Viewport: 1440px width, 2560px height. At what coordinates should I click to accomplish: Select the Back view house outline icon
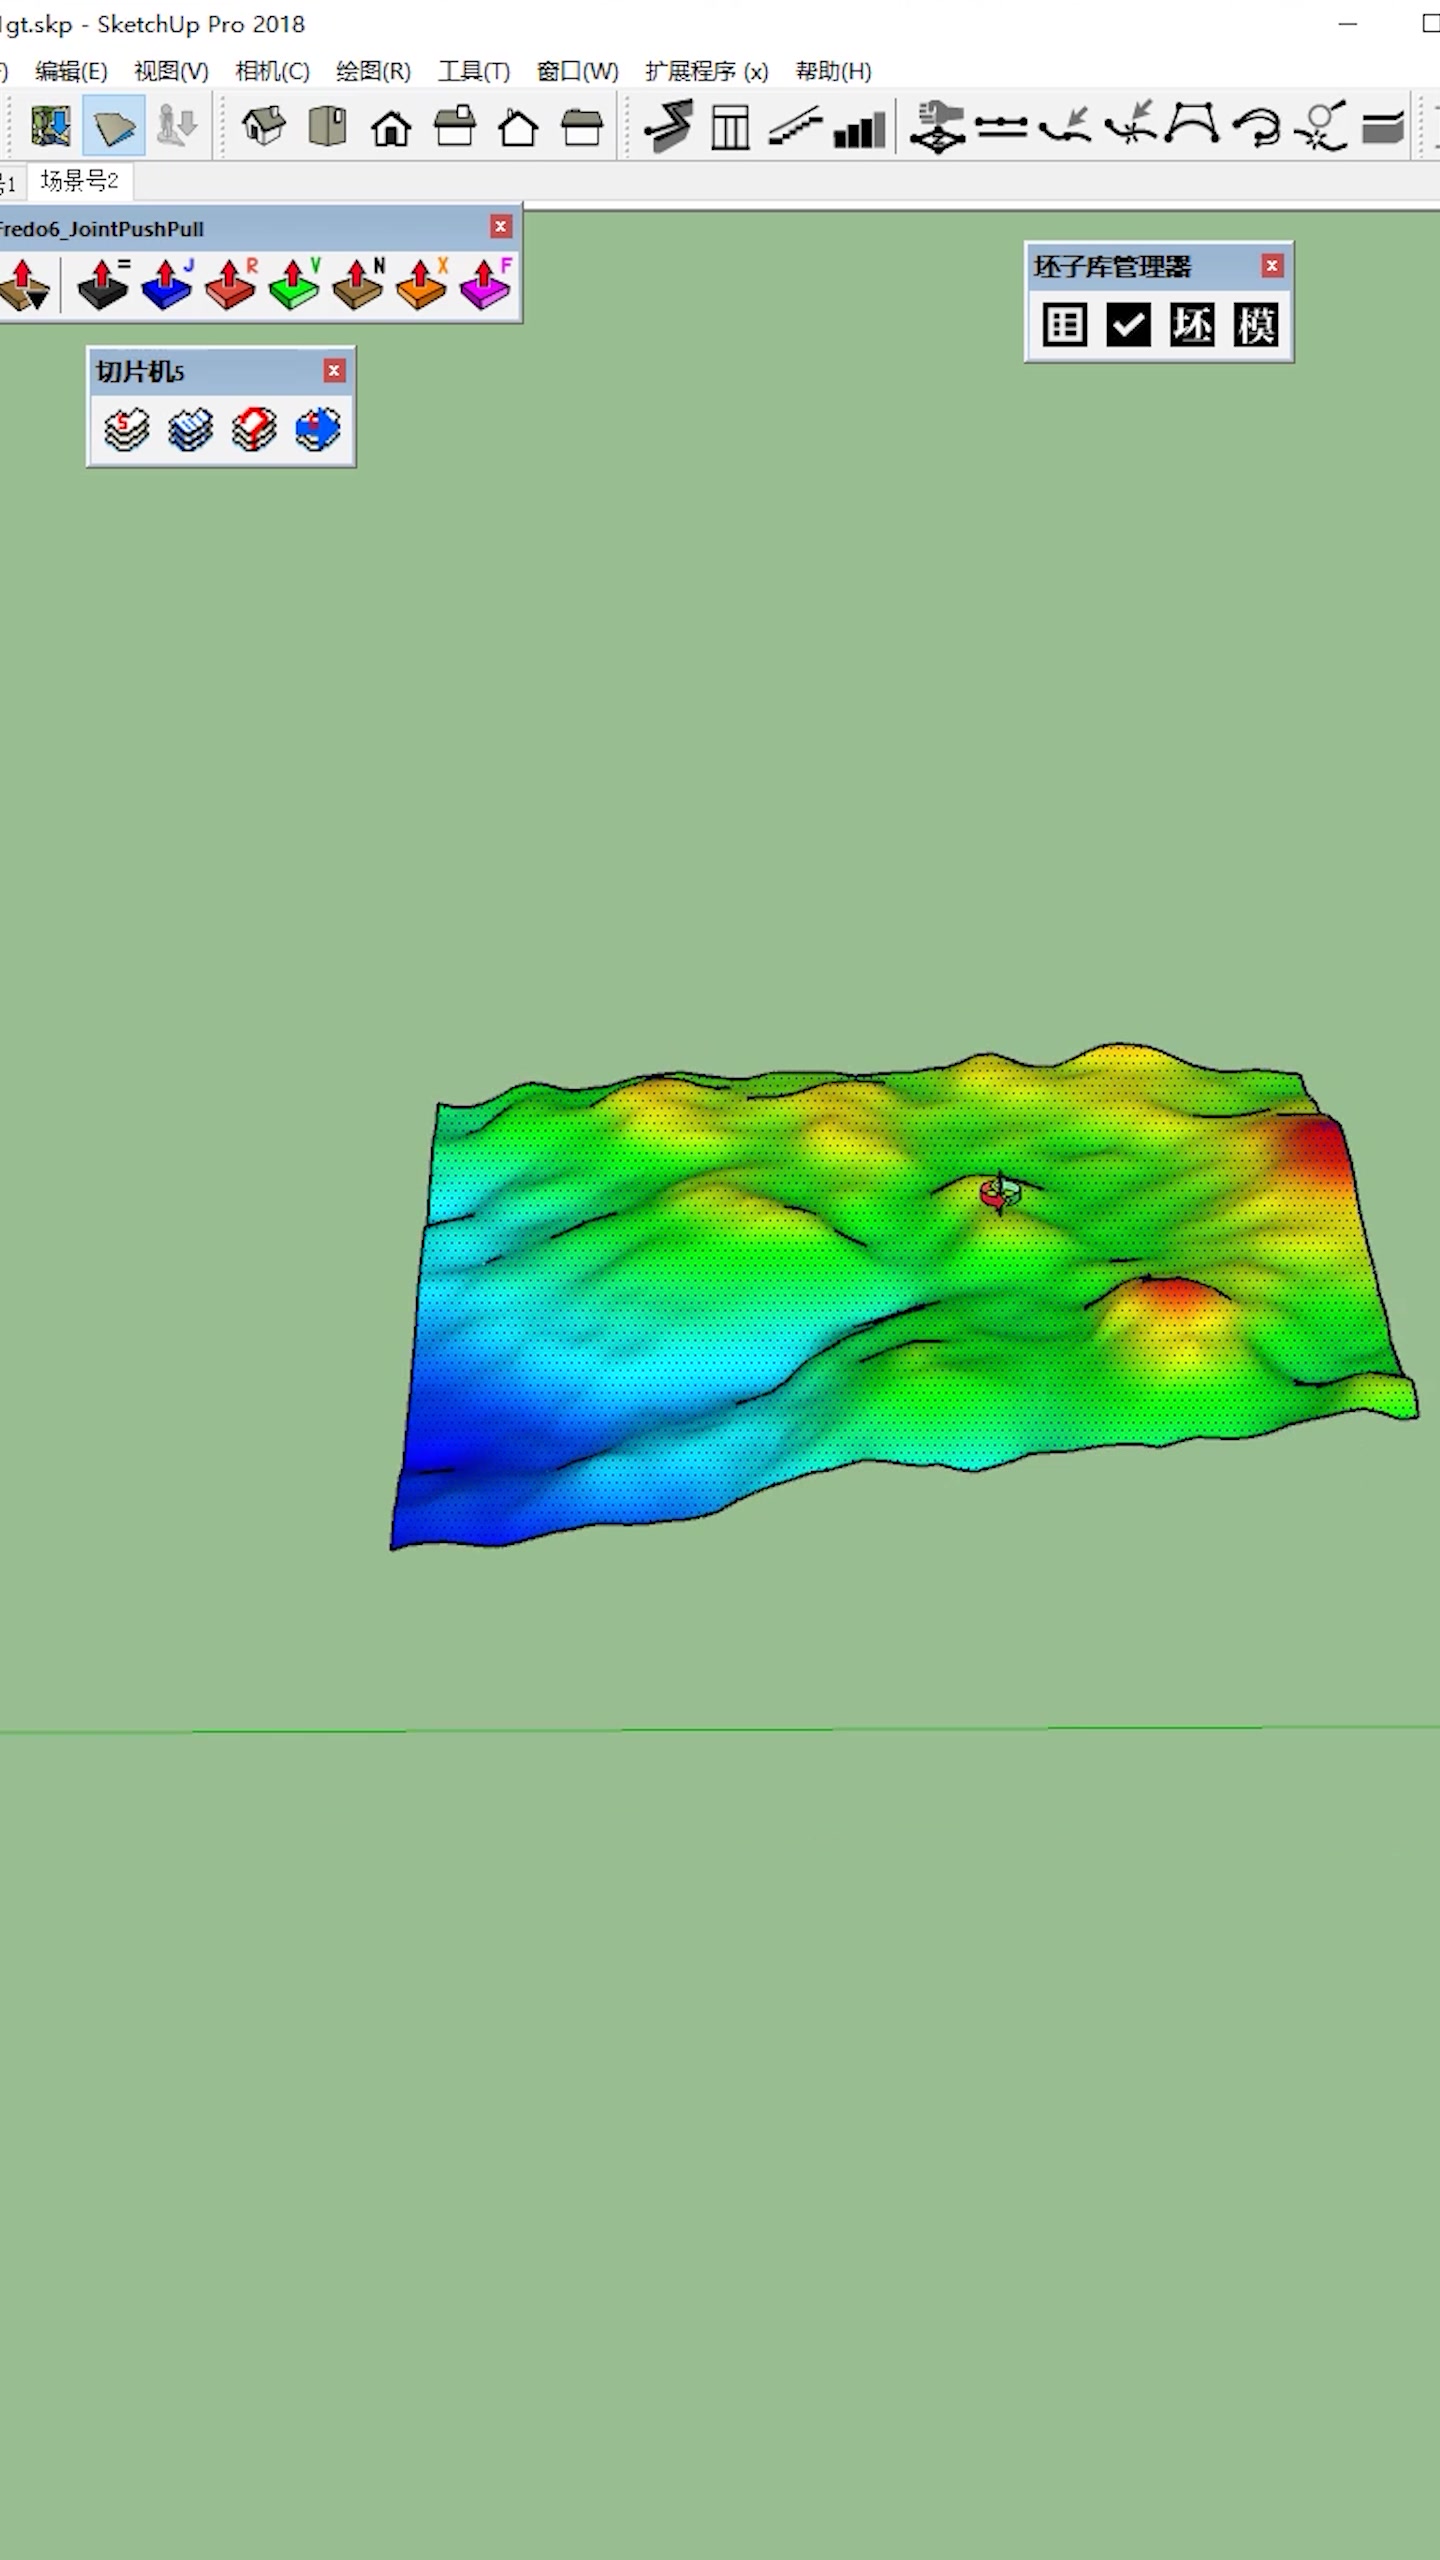pos(518,128)
